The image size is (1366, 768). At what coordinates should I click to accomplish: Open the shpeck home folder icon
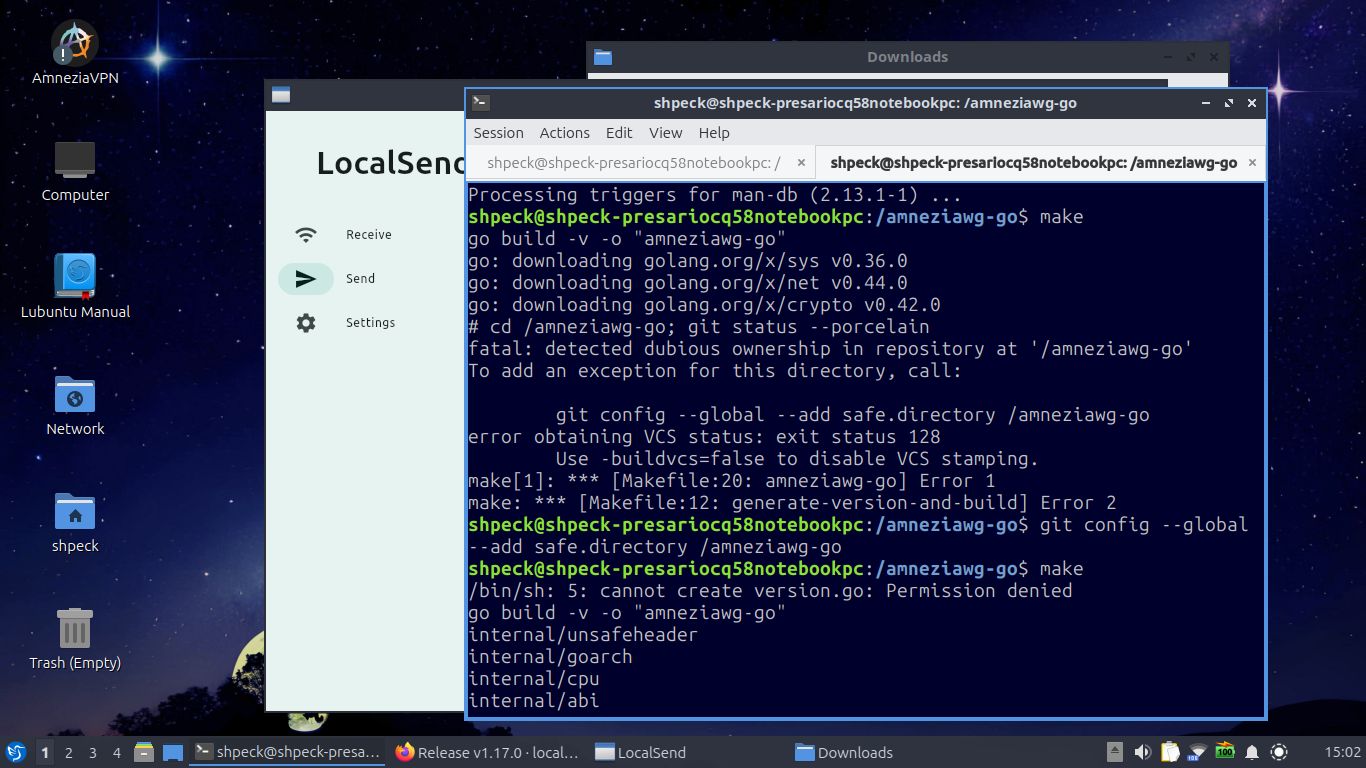point(75,521)
